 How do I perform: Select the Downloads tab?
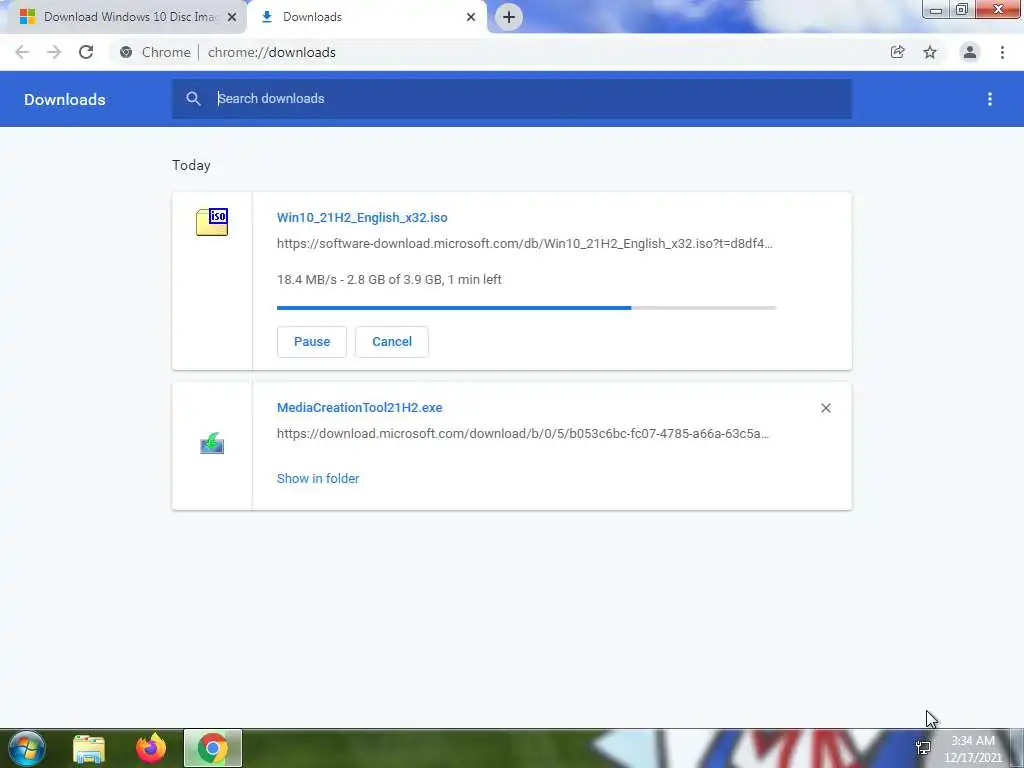click(x=367, y=17)
